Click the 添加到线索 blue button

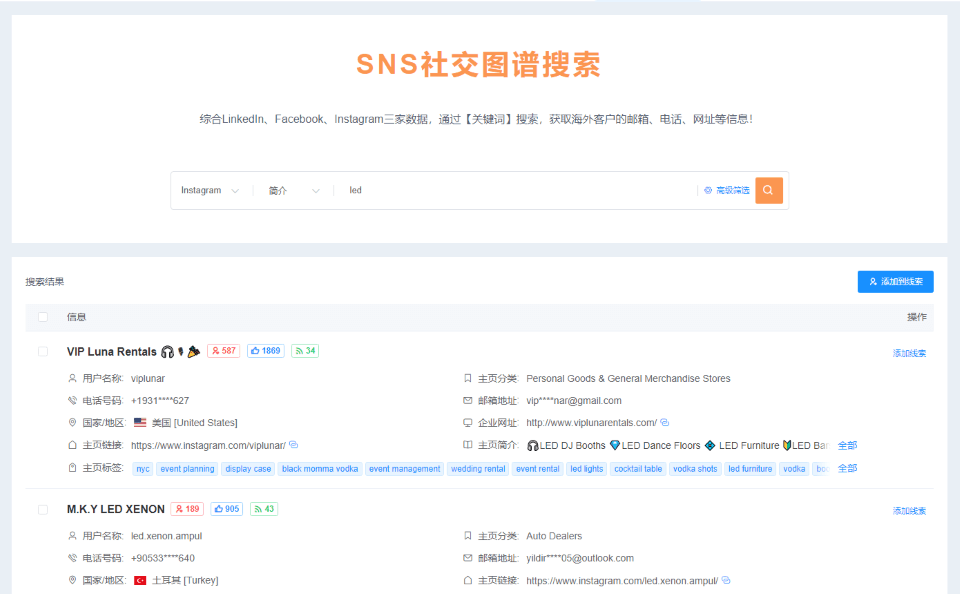tap(895, 282)
